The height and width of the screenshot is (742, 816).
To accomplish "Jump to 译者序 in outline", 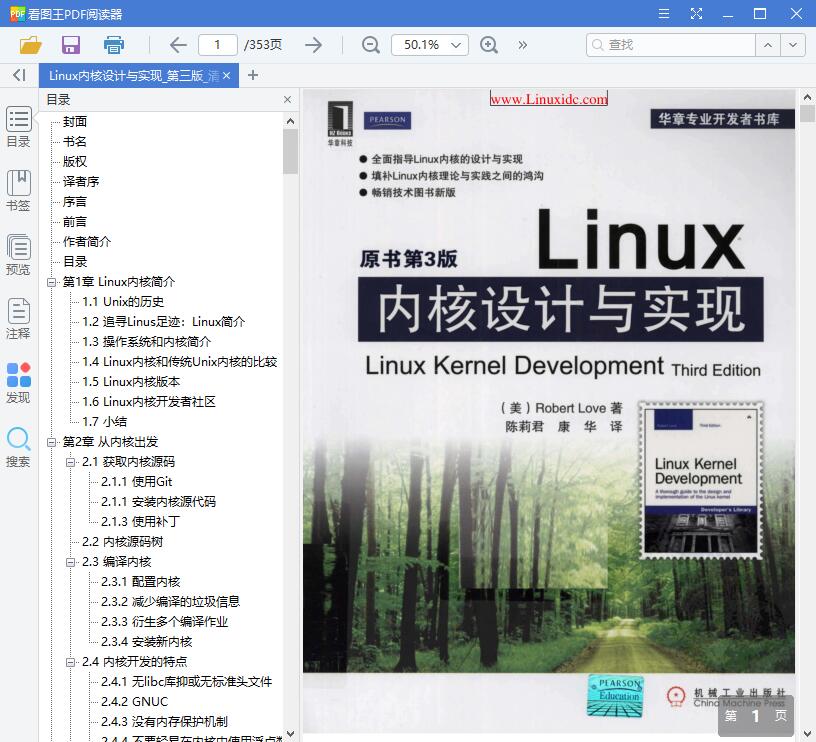I will coord(81,182).
